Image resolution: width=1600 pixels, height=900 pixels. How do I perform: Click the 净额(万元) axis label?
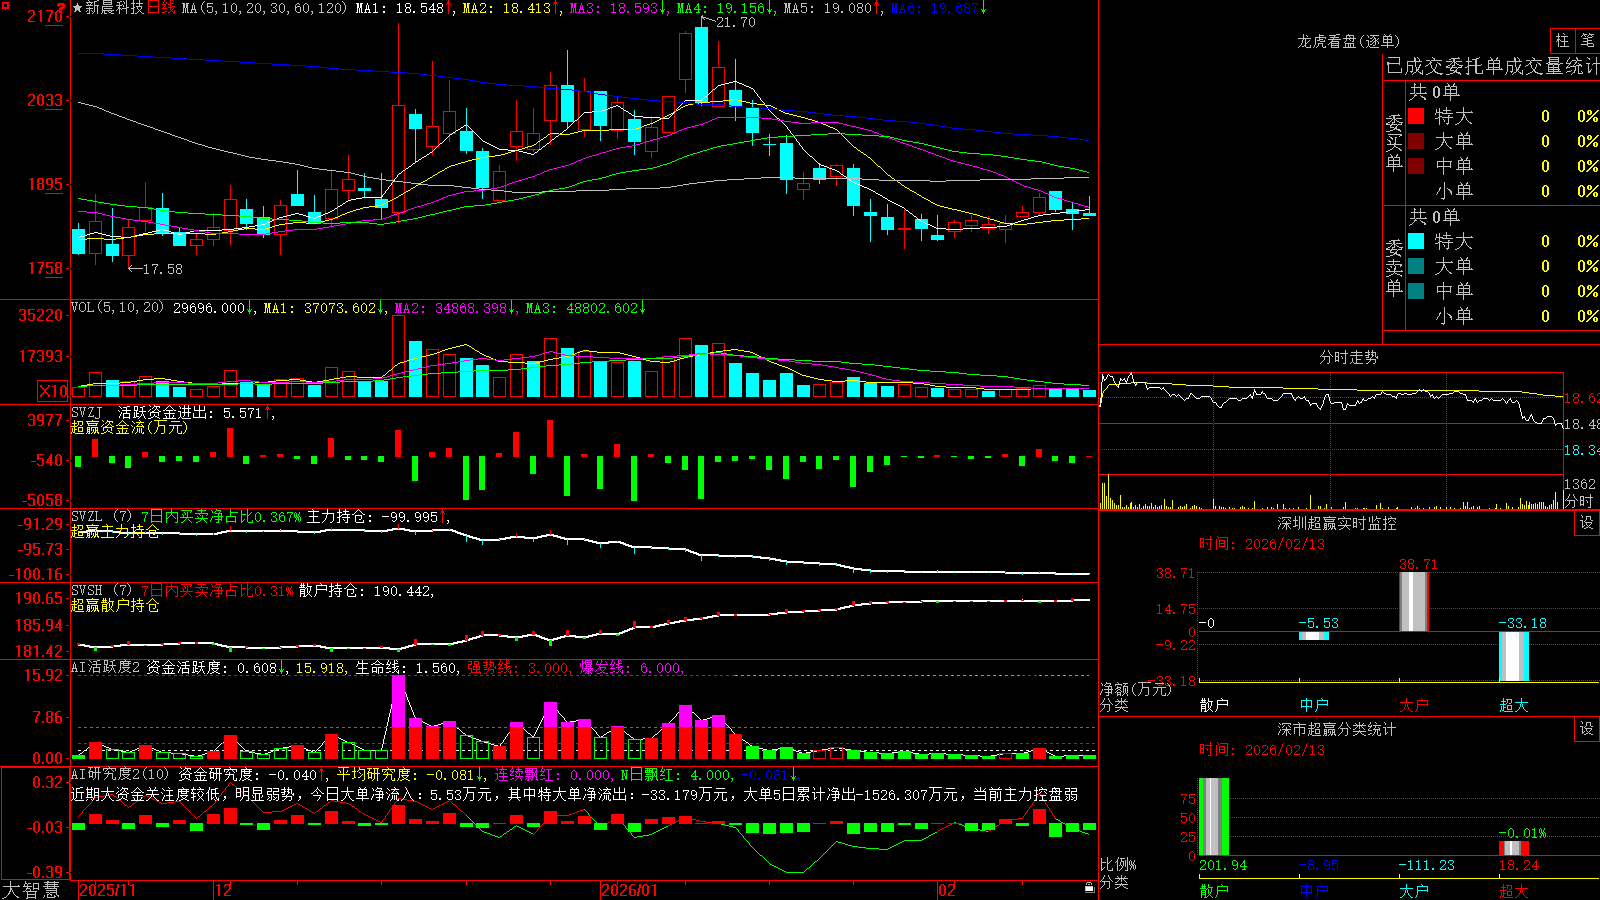[x=1135, y=689]
